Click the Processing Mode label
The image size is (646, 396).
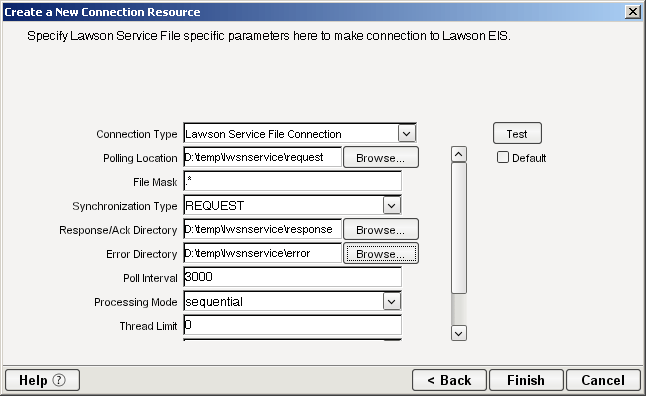pos(136,302)
